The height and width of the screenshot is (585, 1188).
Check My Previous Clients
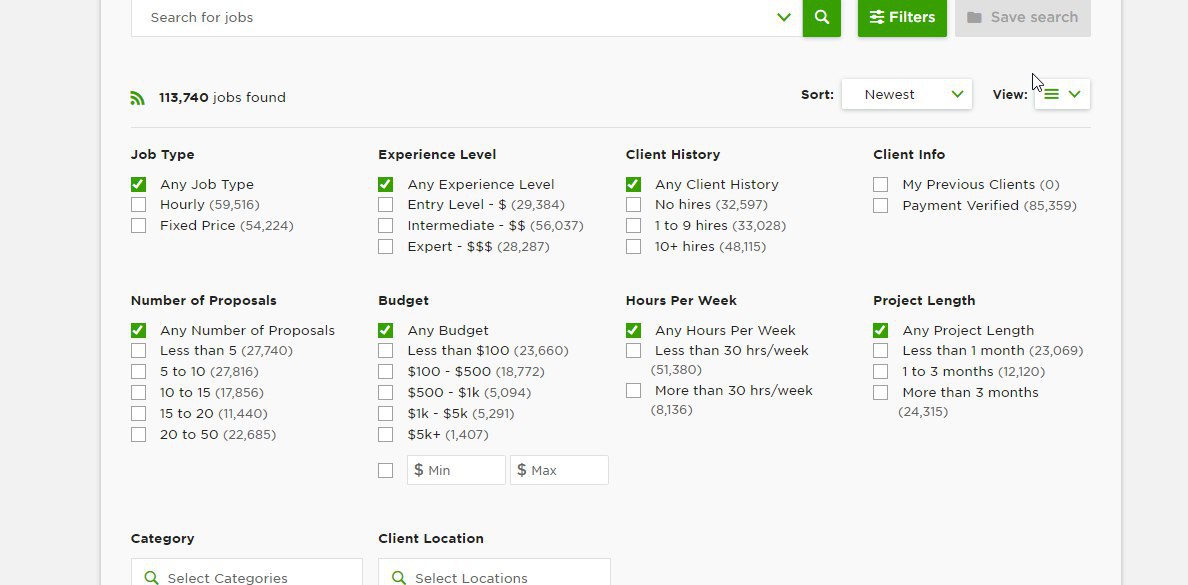[x=880, y=184]
